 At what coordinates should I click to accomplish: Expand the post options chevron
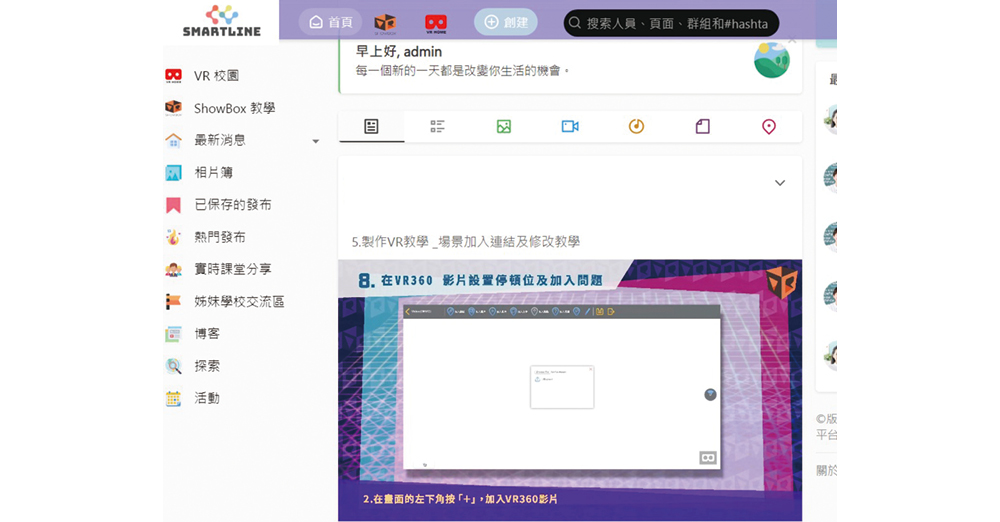click(x=780, y=183)
